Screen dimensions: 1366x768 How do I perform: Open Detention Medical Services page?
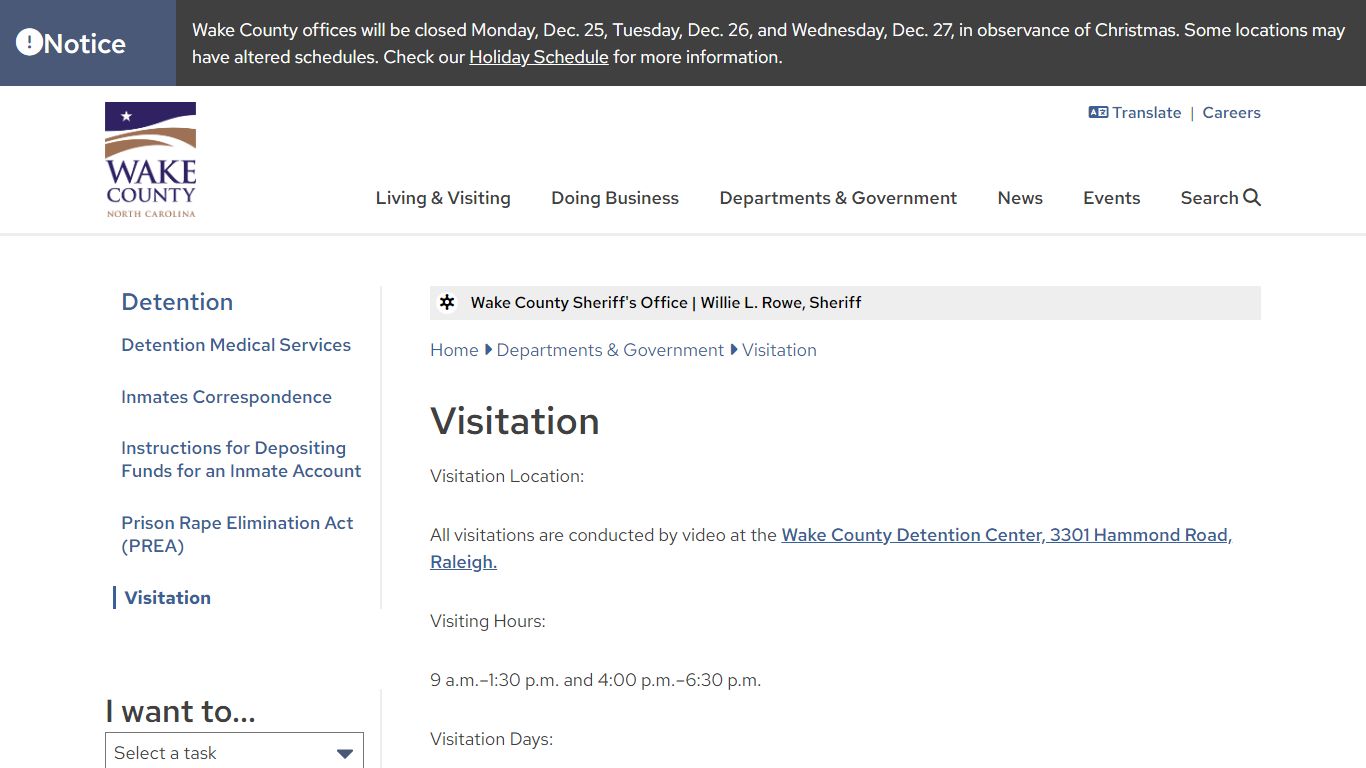click(x=236, y=345)
